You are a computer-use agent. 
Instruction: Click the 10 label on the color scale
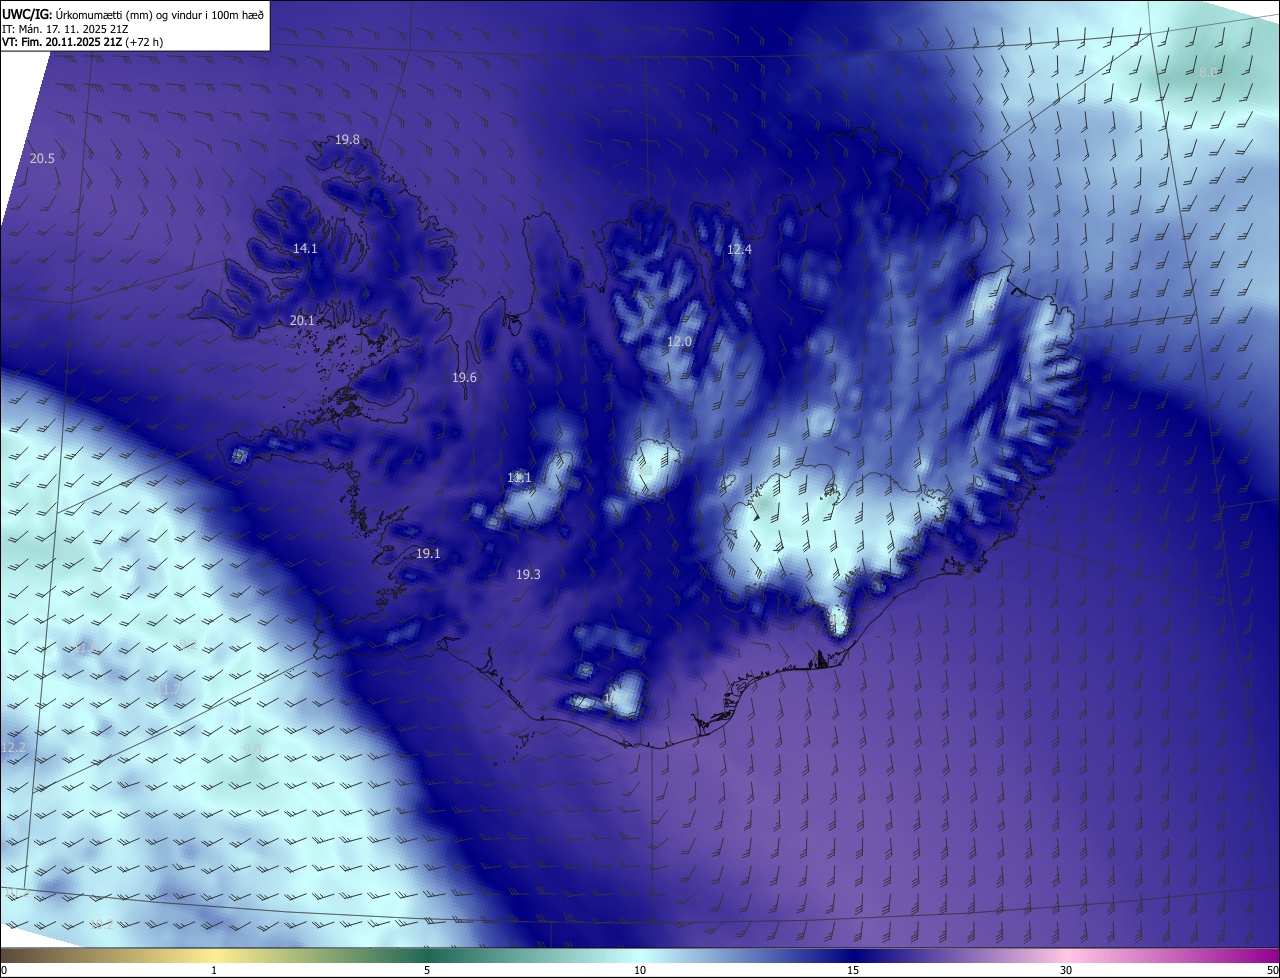pos(640,970)
